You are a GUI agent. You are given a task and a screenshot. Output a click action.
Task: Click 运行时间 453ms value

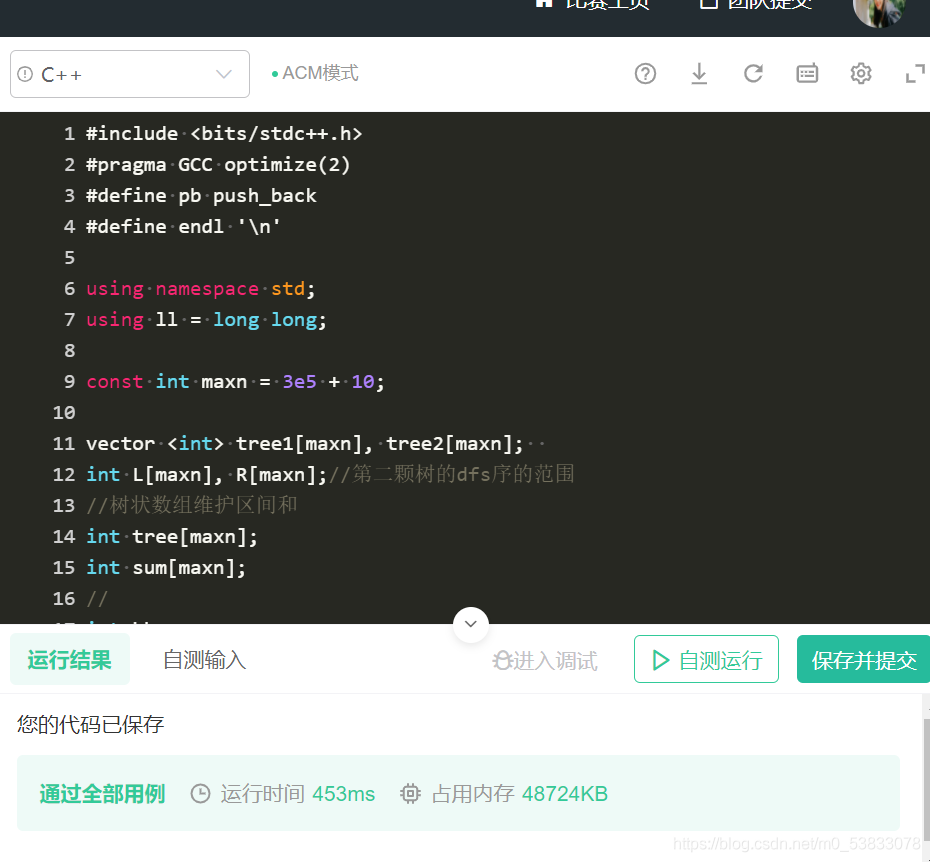click(343, 794)
